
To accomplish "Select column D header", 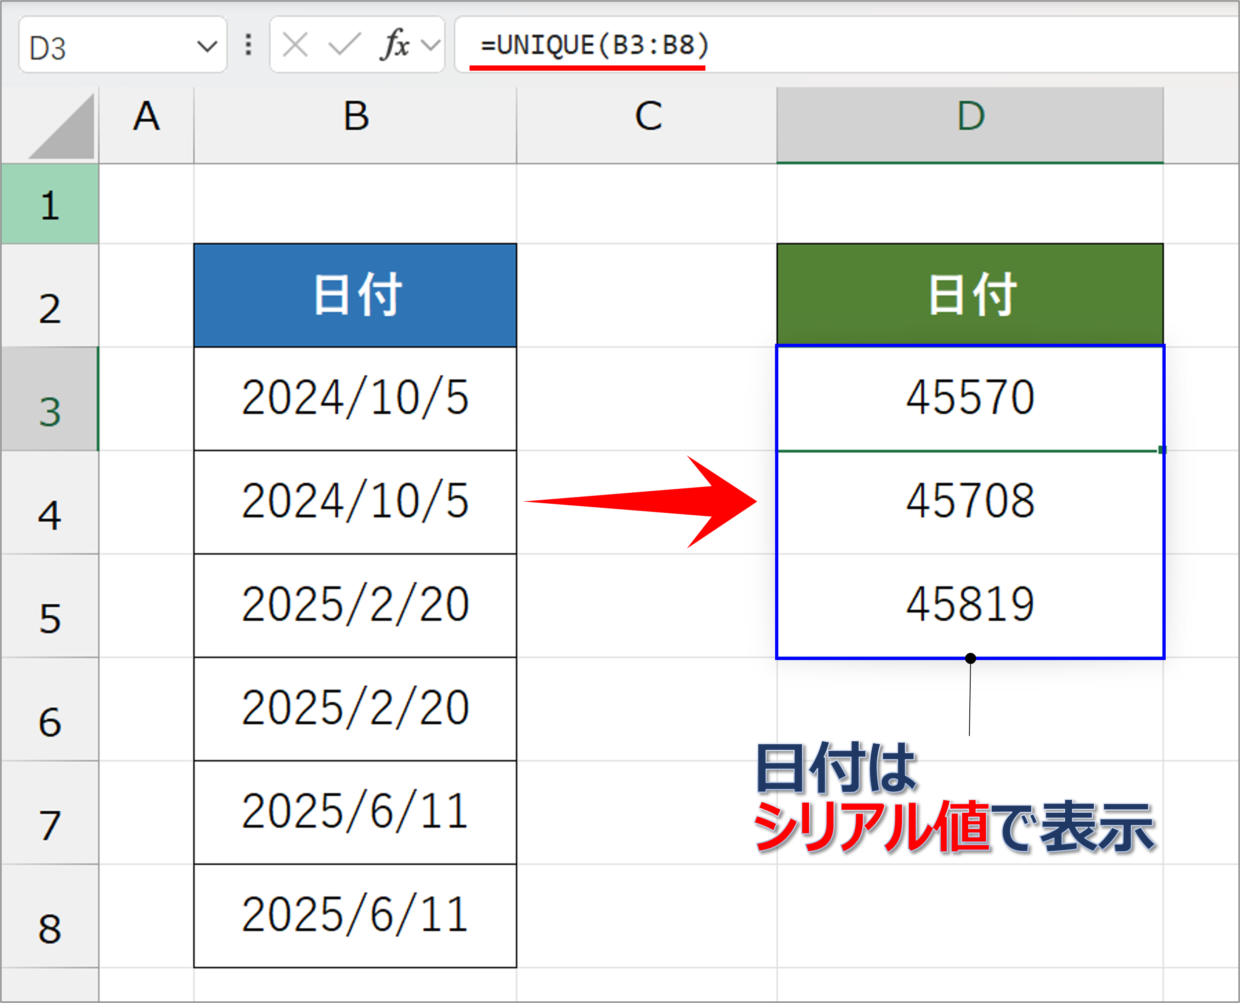I will click(969, 118).
